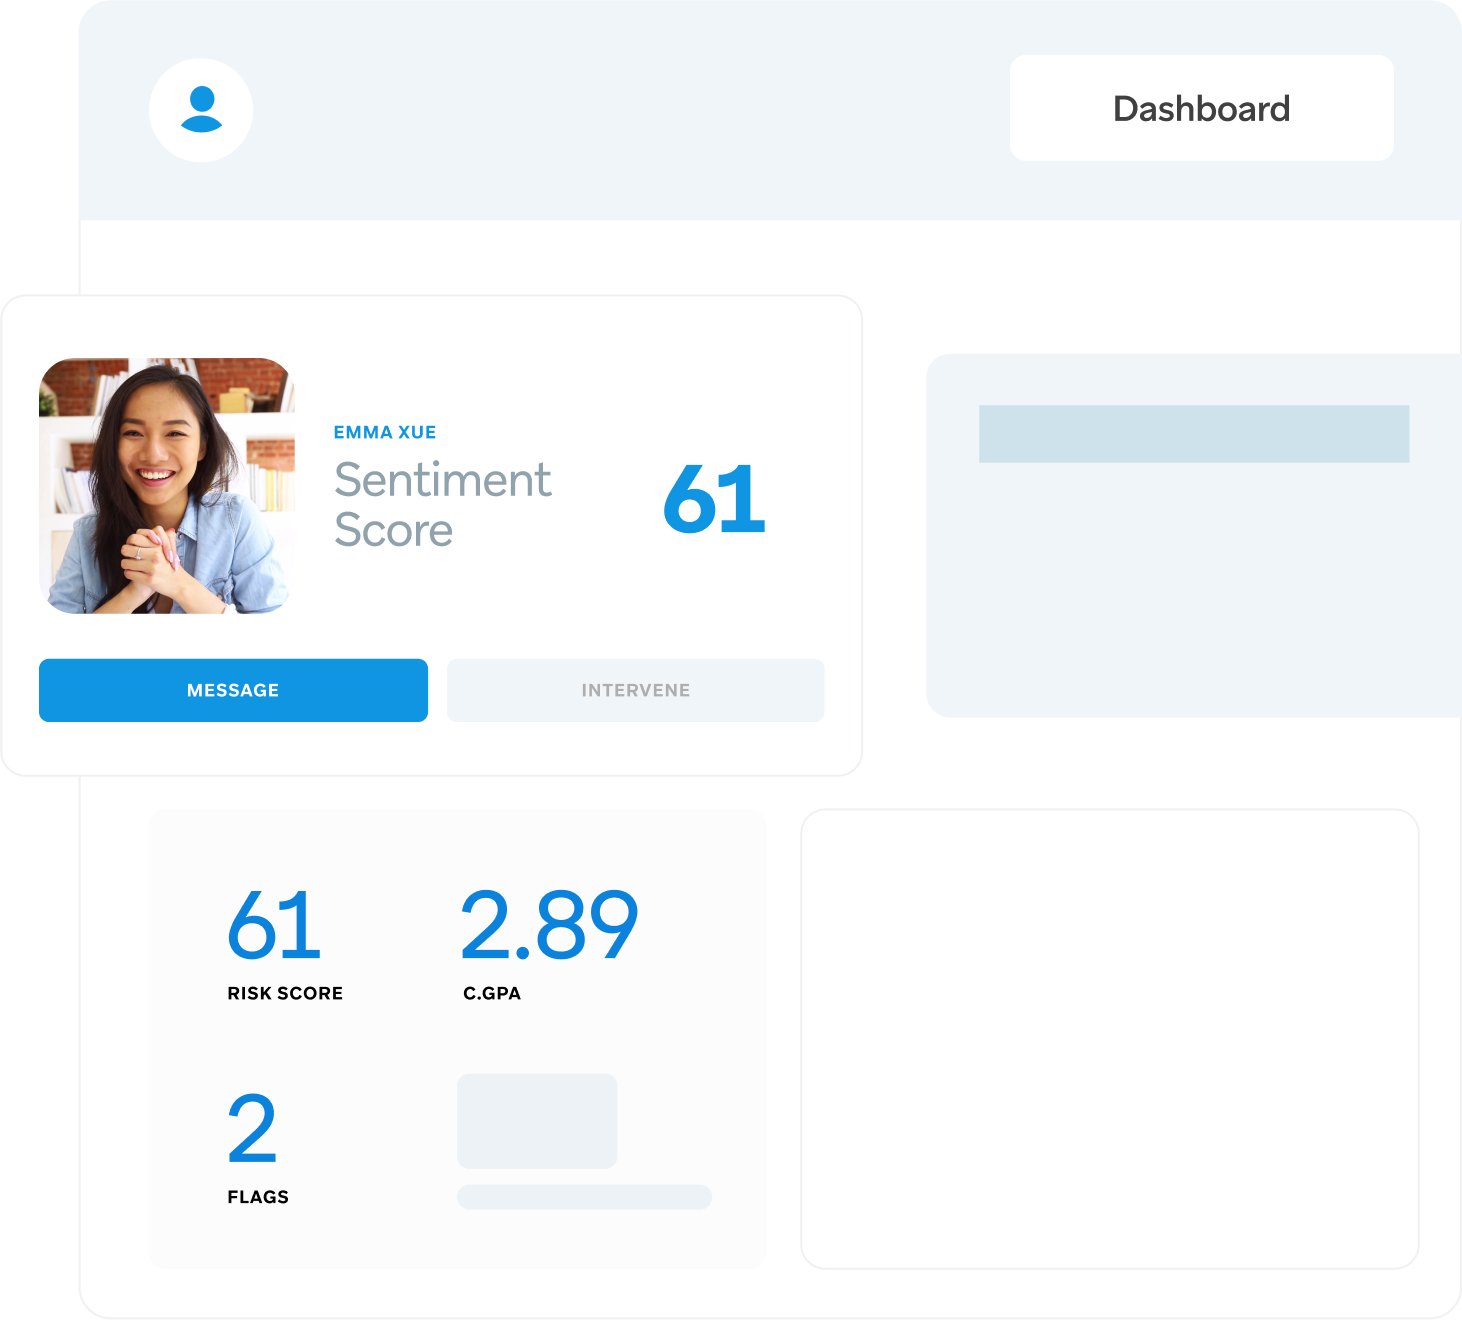Image resolution: width=1462 pixels, height=1320 pixels.
Task: Open the Dashboard button
Action: point(1201,108)
